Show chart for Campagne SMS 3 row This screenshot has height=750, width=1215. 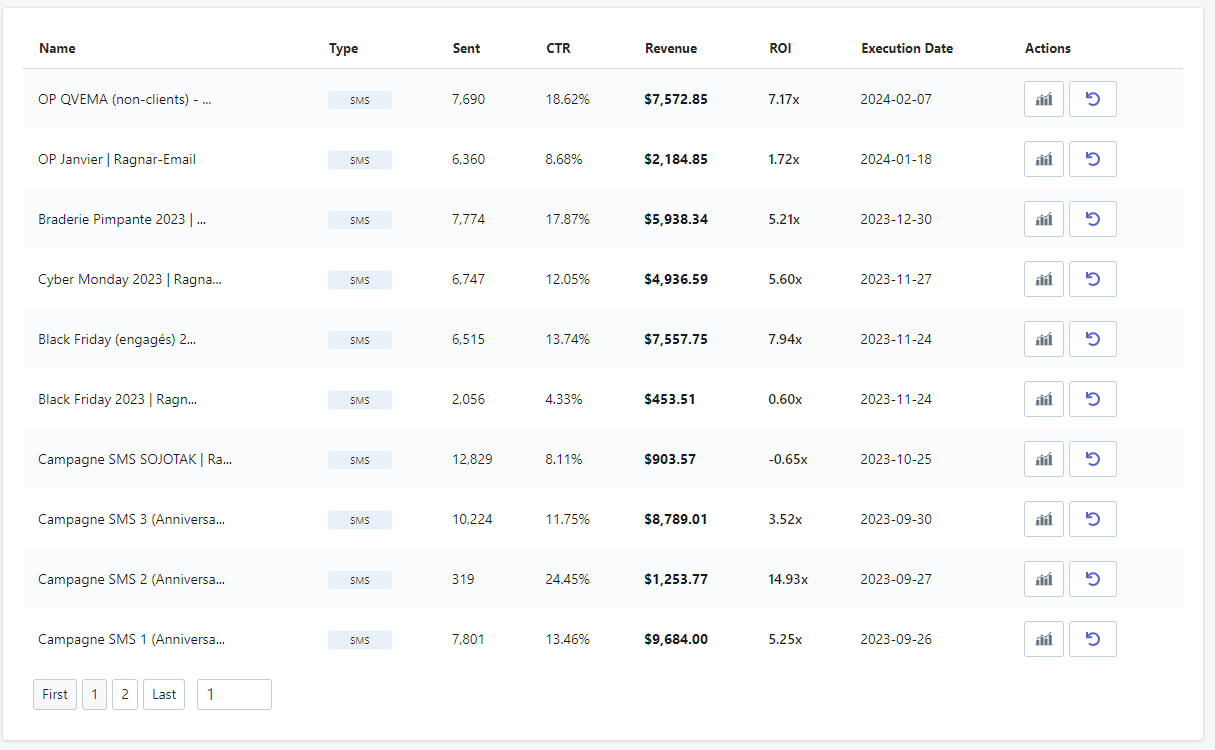point(1044,519)
